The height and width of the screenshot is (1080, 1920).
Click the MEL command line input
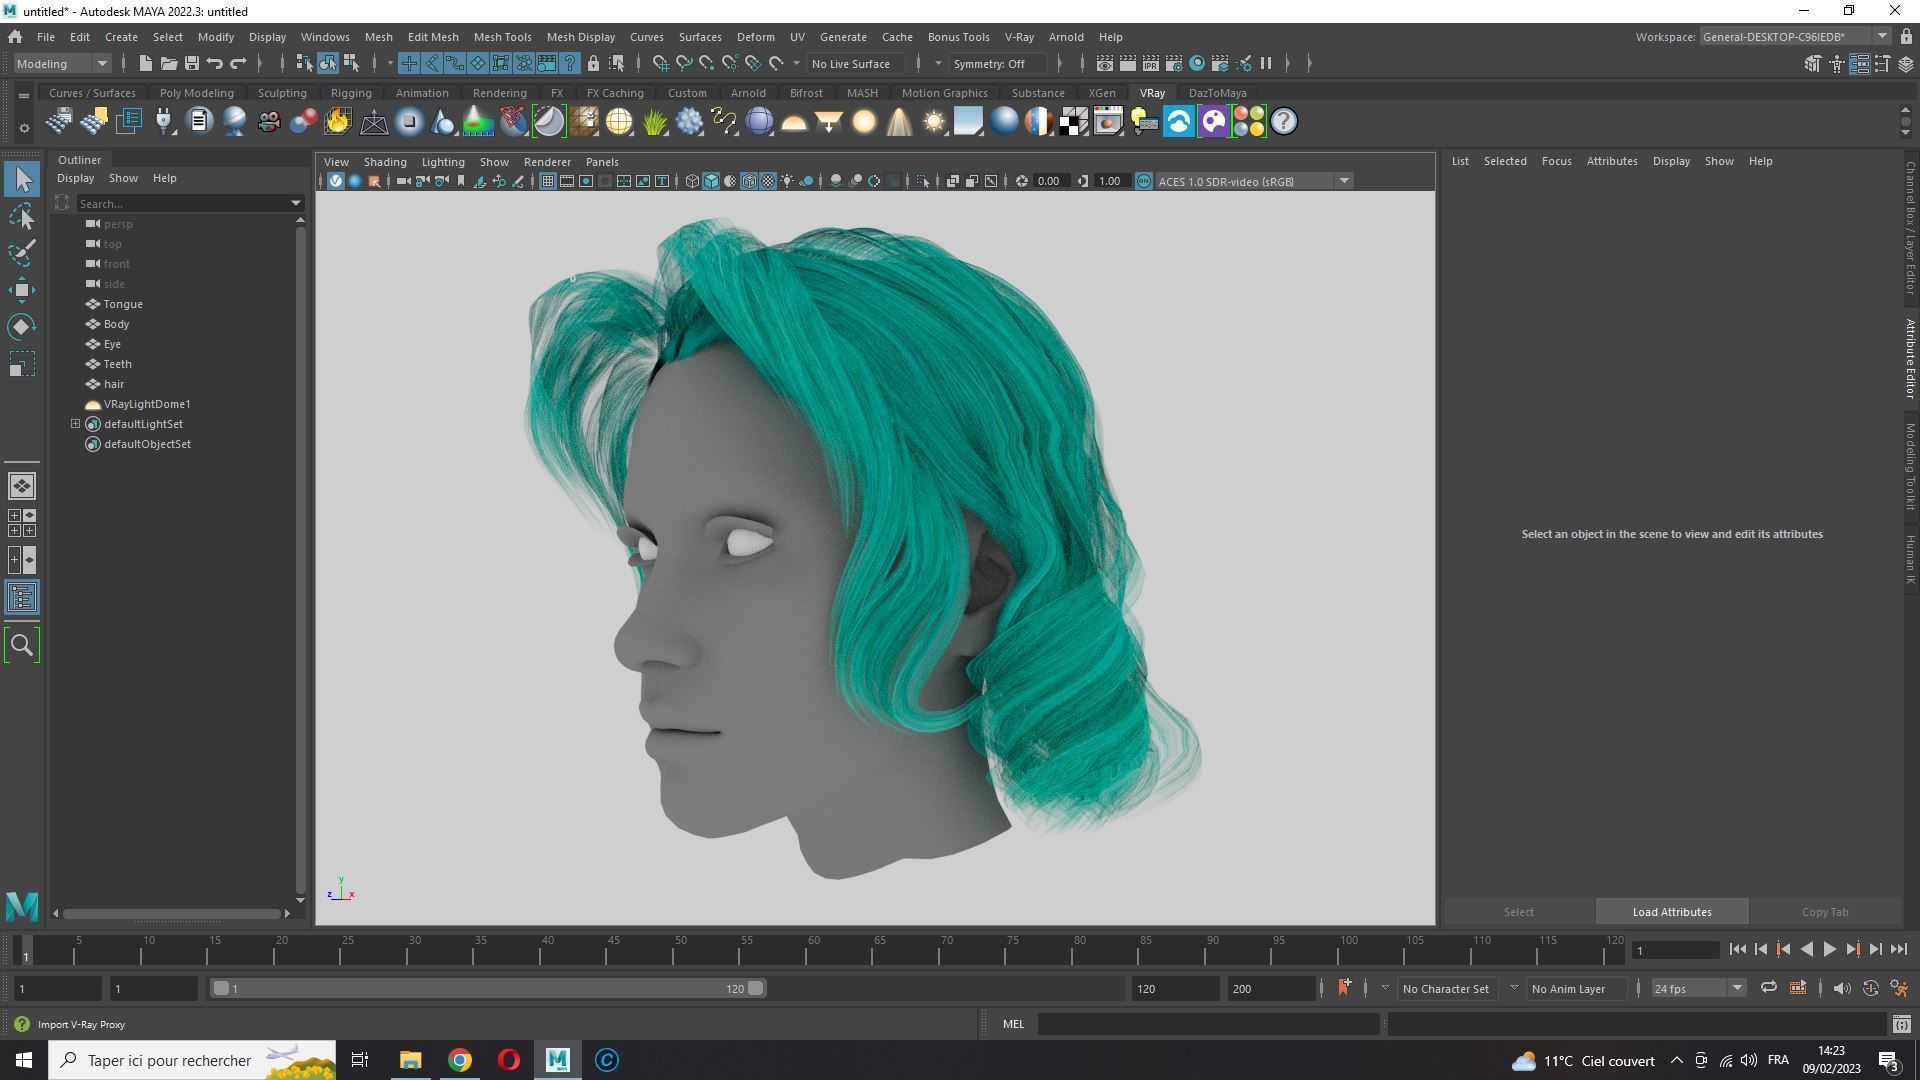(x=1208, y=1024)
